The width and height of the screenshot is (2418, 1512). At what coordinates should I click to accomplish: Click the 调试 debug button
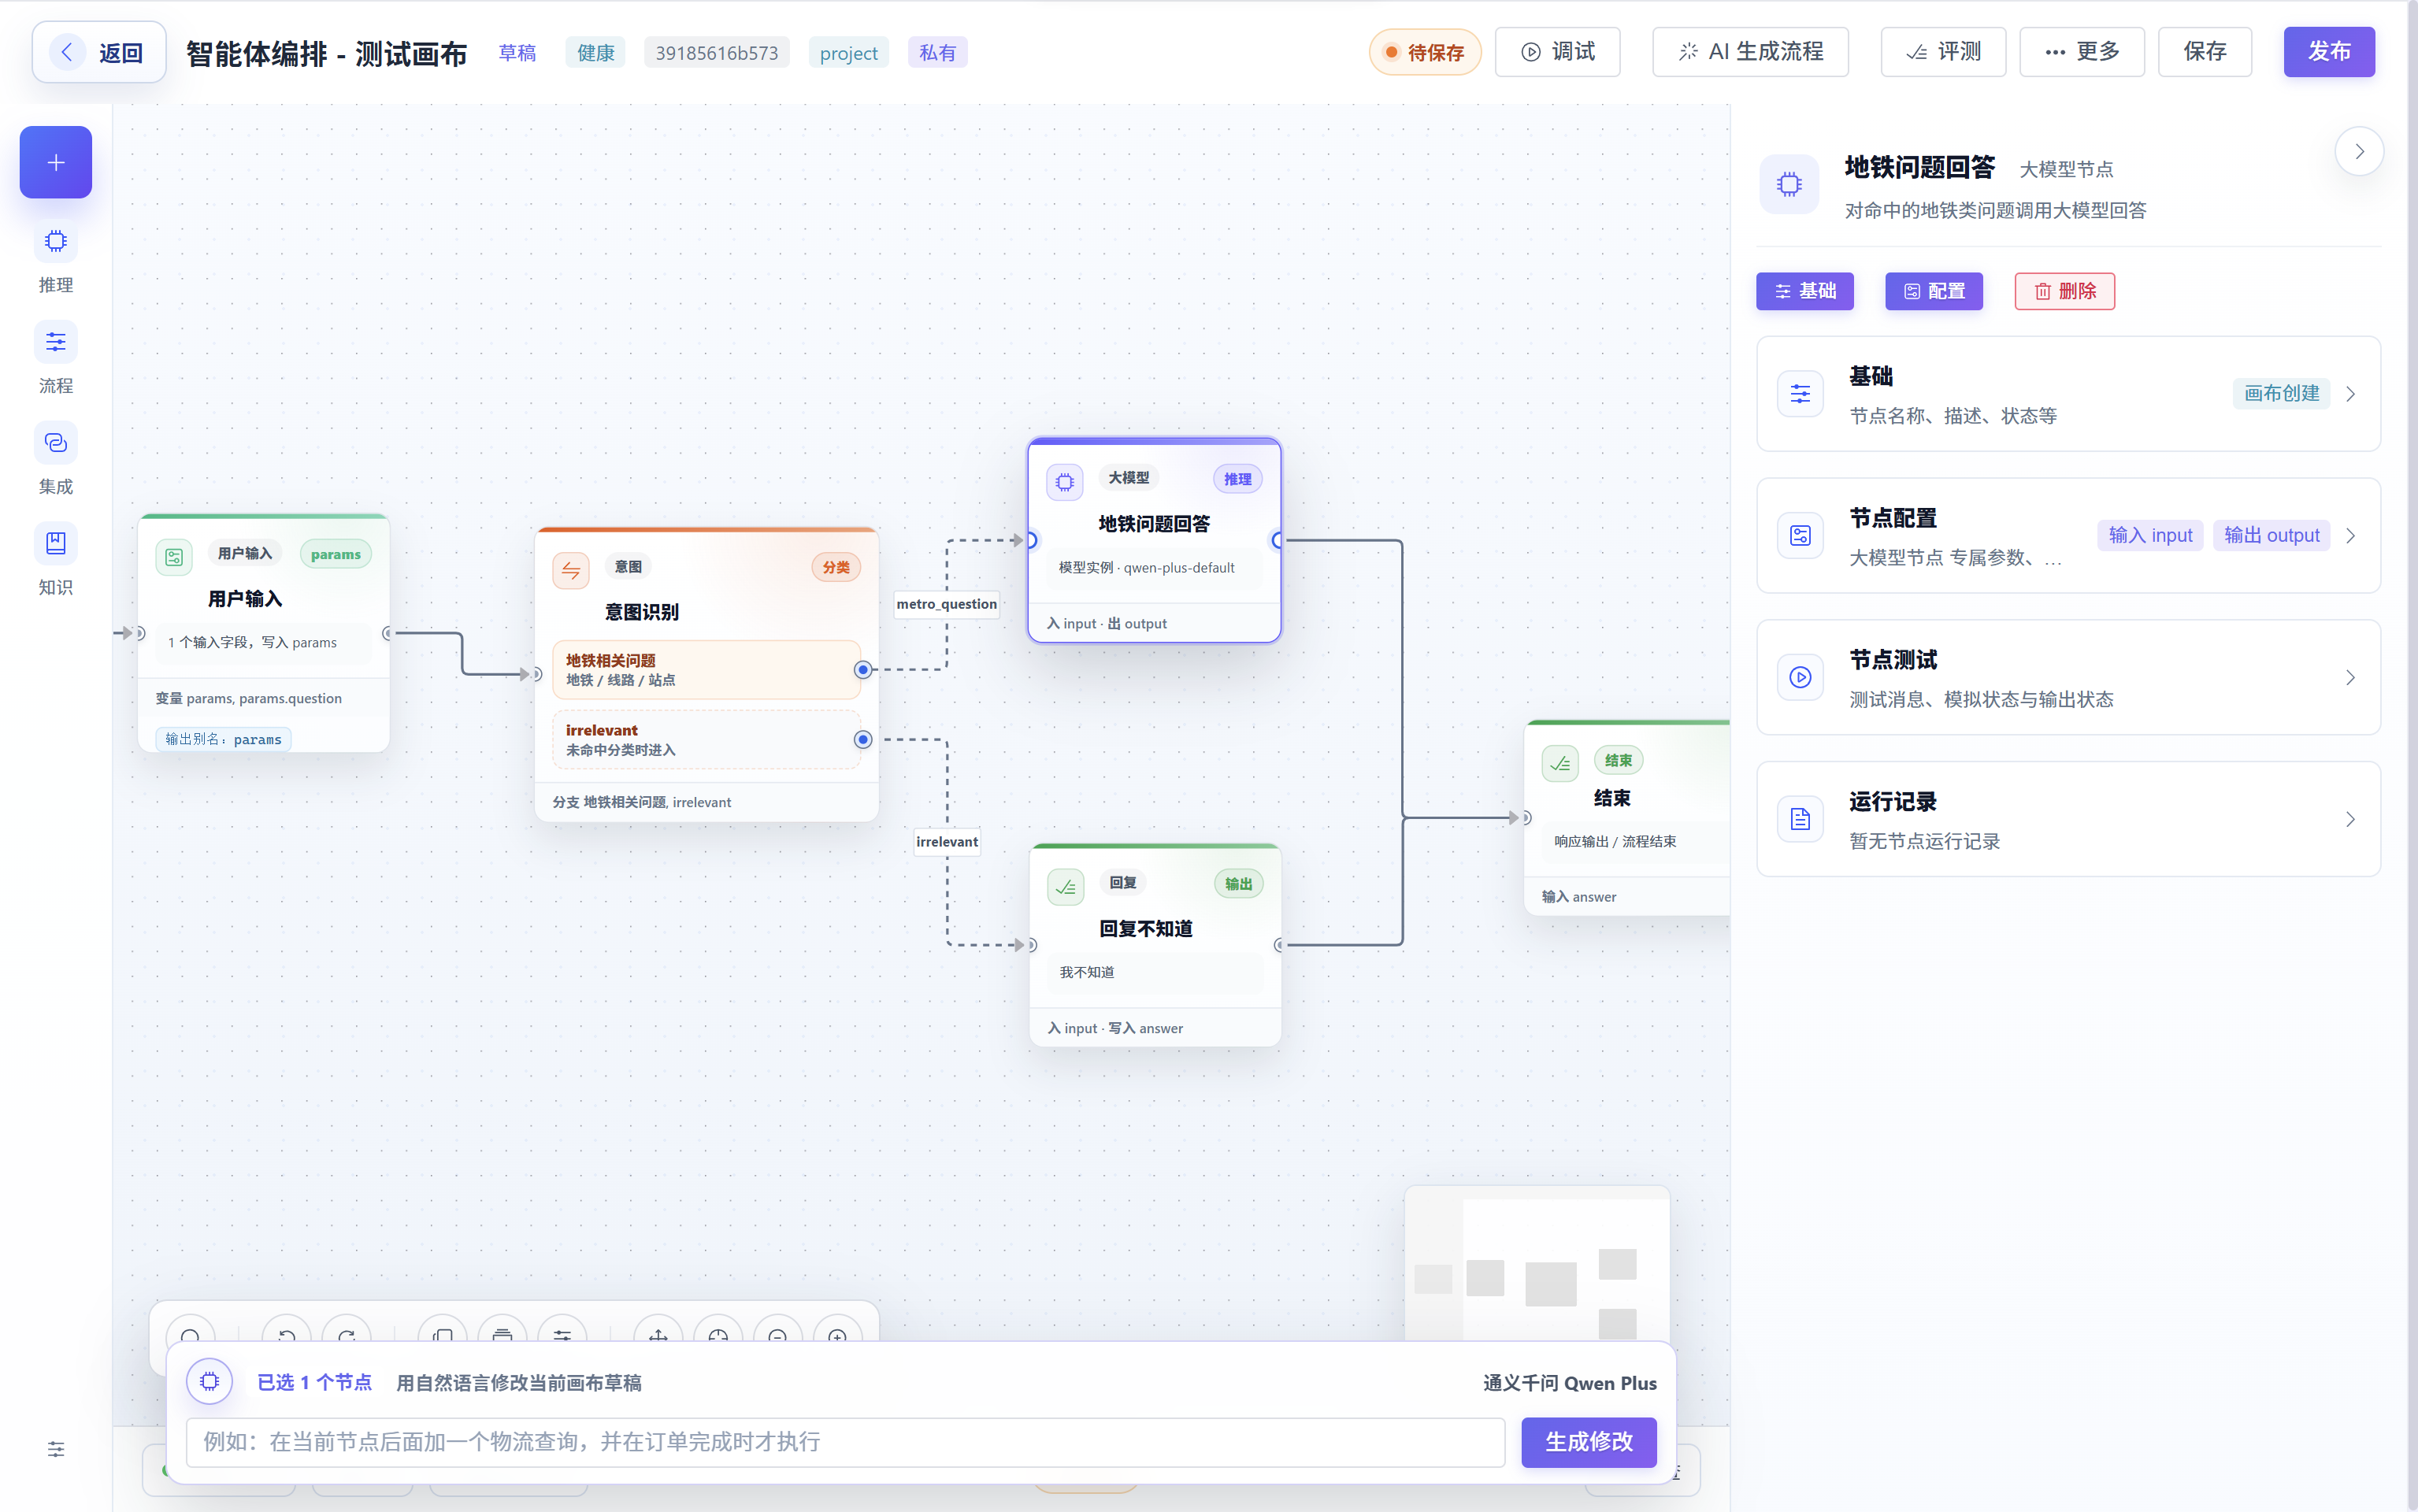point(1558,52)
